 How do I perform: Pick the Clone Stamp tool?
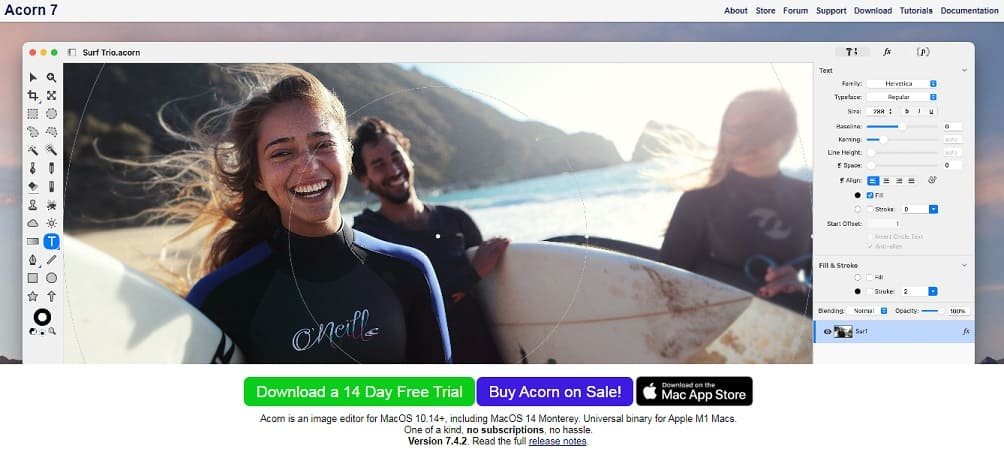pyautogui.click(x=33, y=204)
